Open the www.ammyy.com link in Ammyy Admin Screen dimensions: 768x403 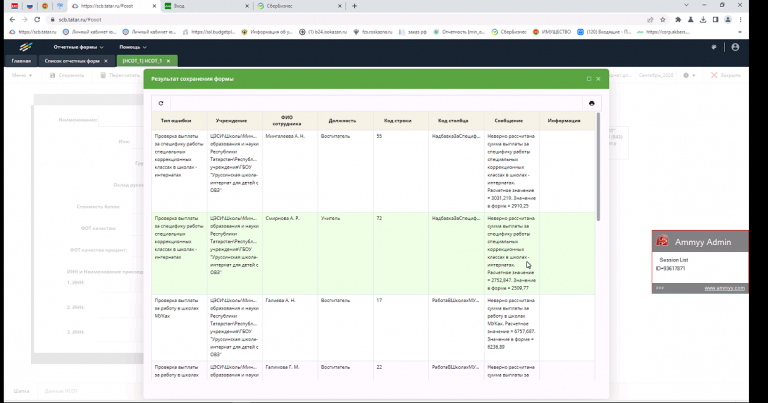[724, 288]
